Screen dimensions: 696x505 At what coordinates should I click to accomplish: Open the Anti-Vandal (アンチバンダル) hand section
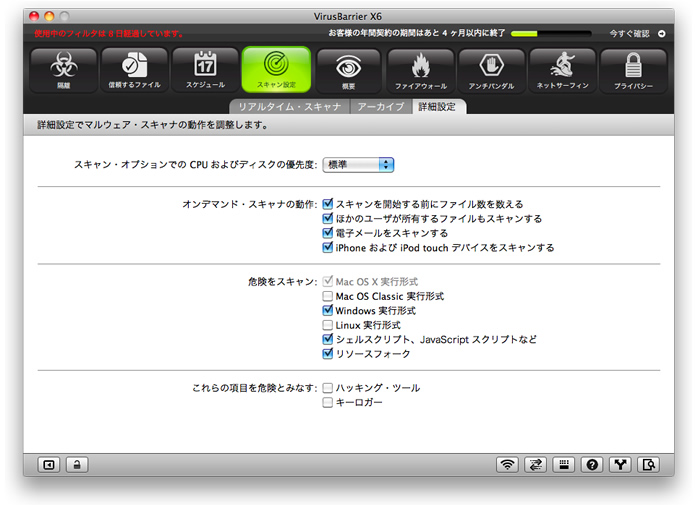tap(491, 70)
